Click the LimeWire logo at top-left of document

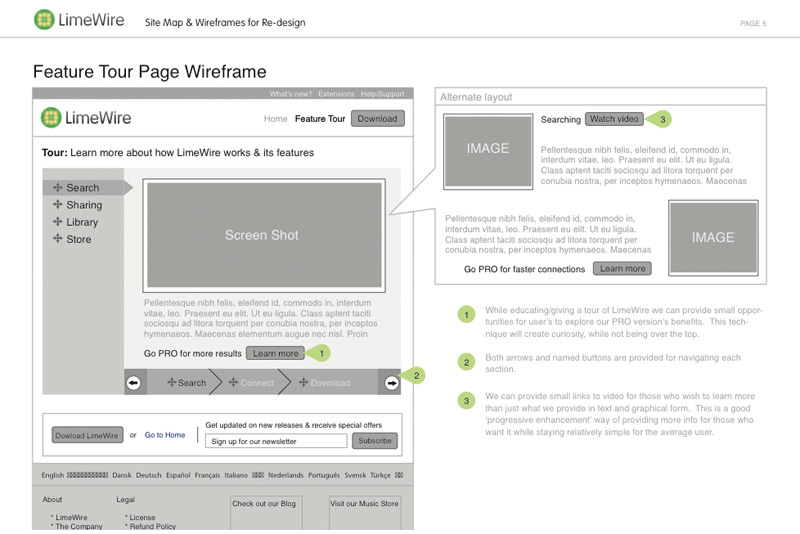(x=80, y=20)
